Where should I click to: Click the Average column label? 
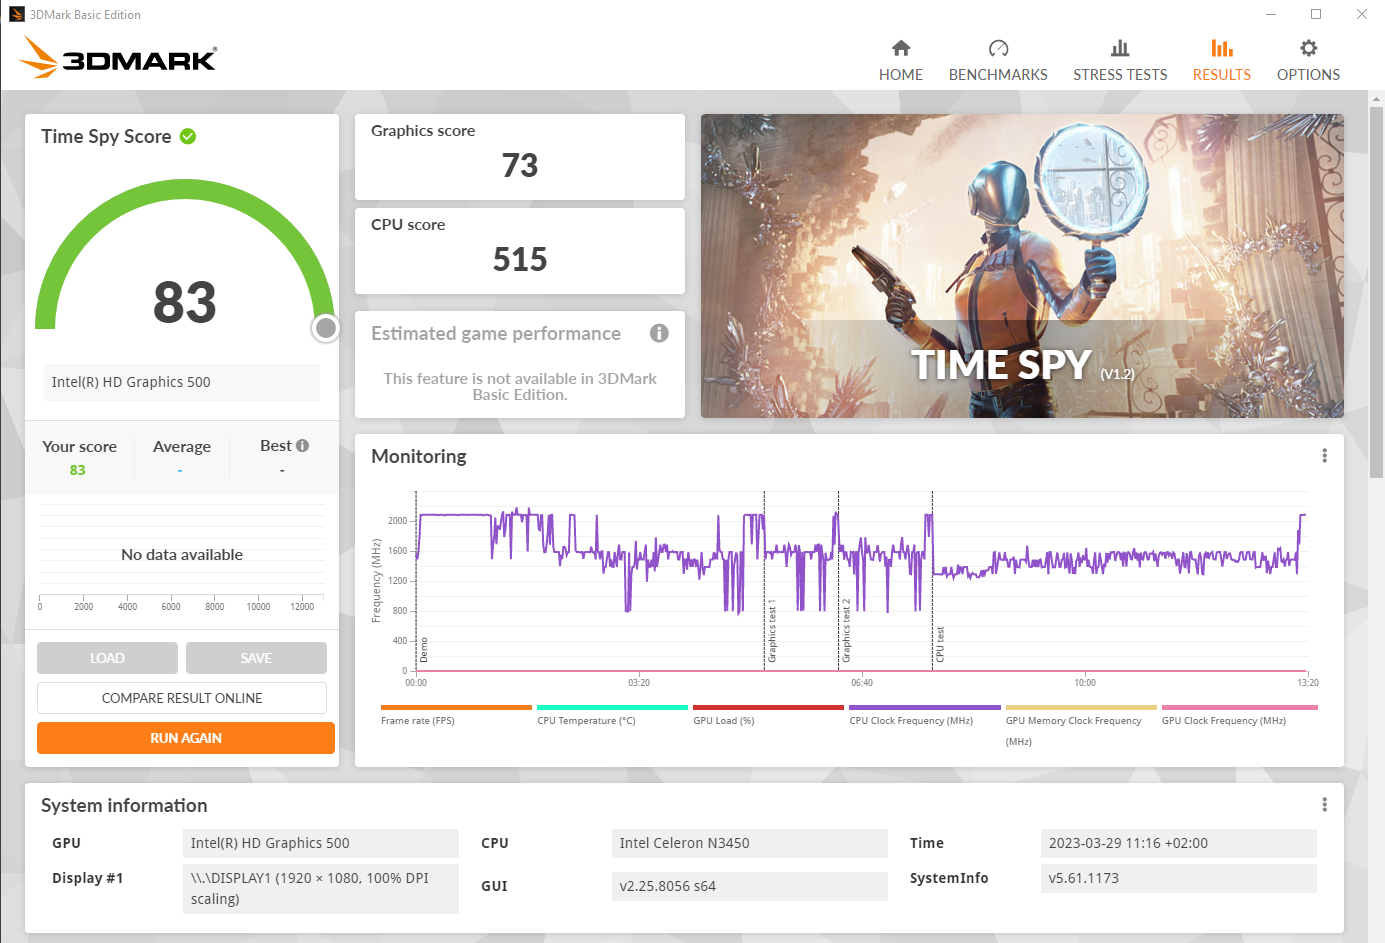(x=182, y=447)
